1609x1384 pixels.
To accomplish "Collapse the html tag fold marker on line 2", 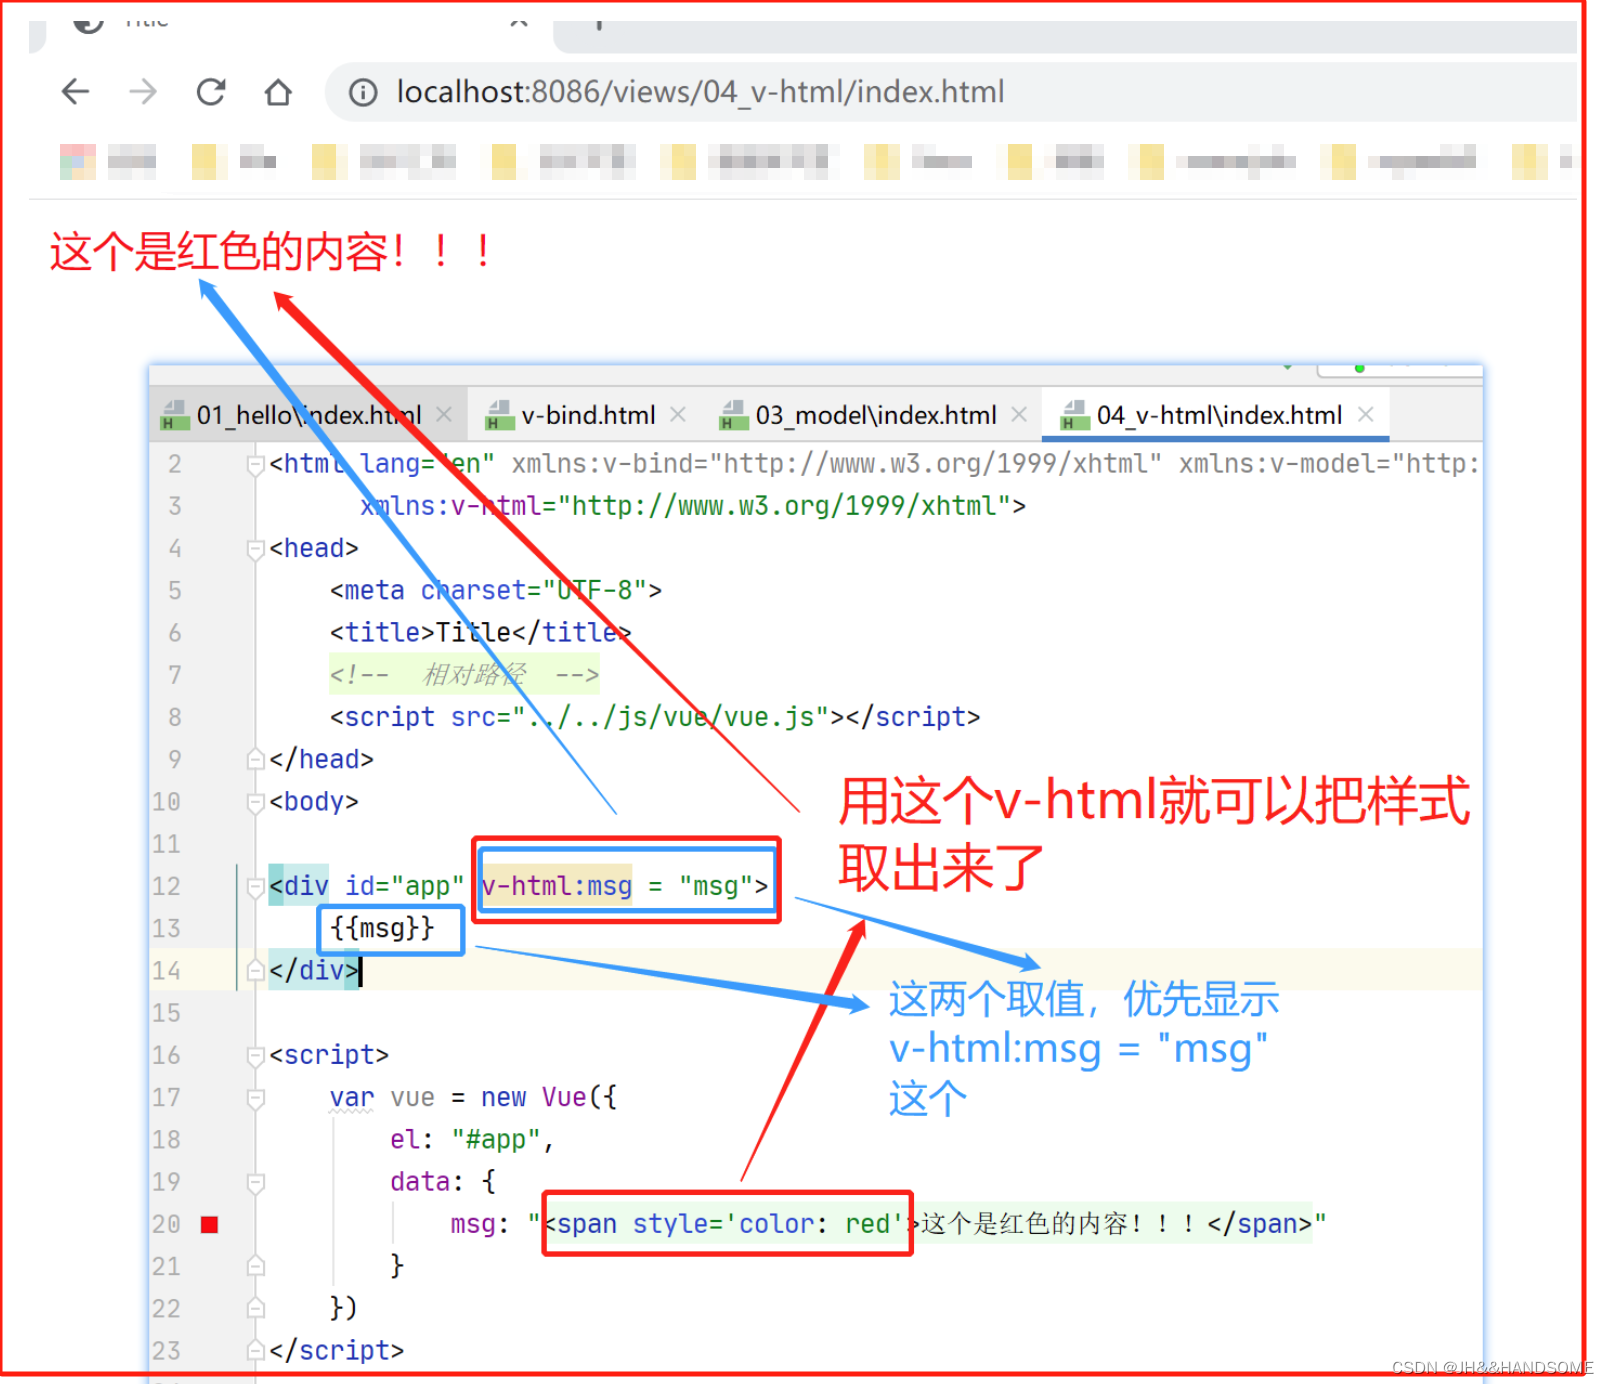I will point(255,464).
